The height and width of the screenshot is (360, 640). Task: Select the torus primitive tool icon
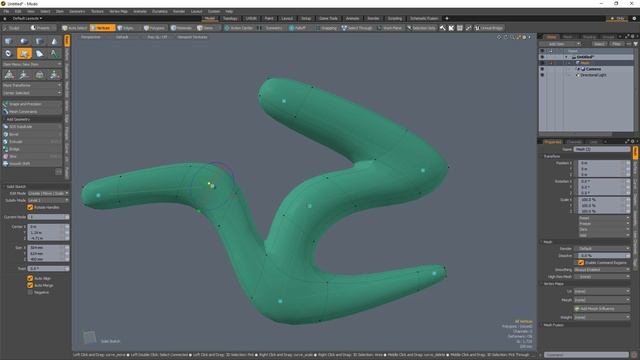[9, 53]
